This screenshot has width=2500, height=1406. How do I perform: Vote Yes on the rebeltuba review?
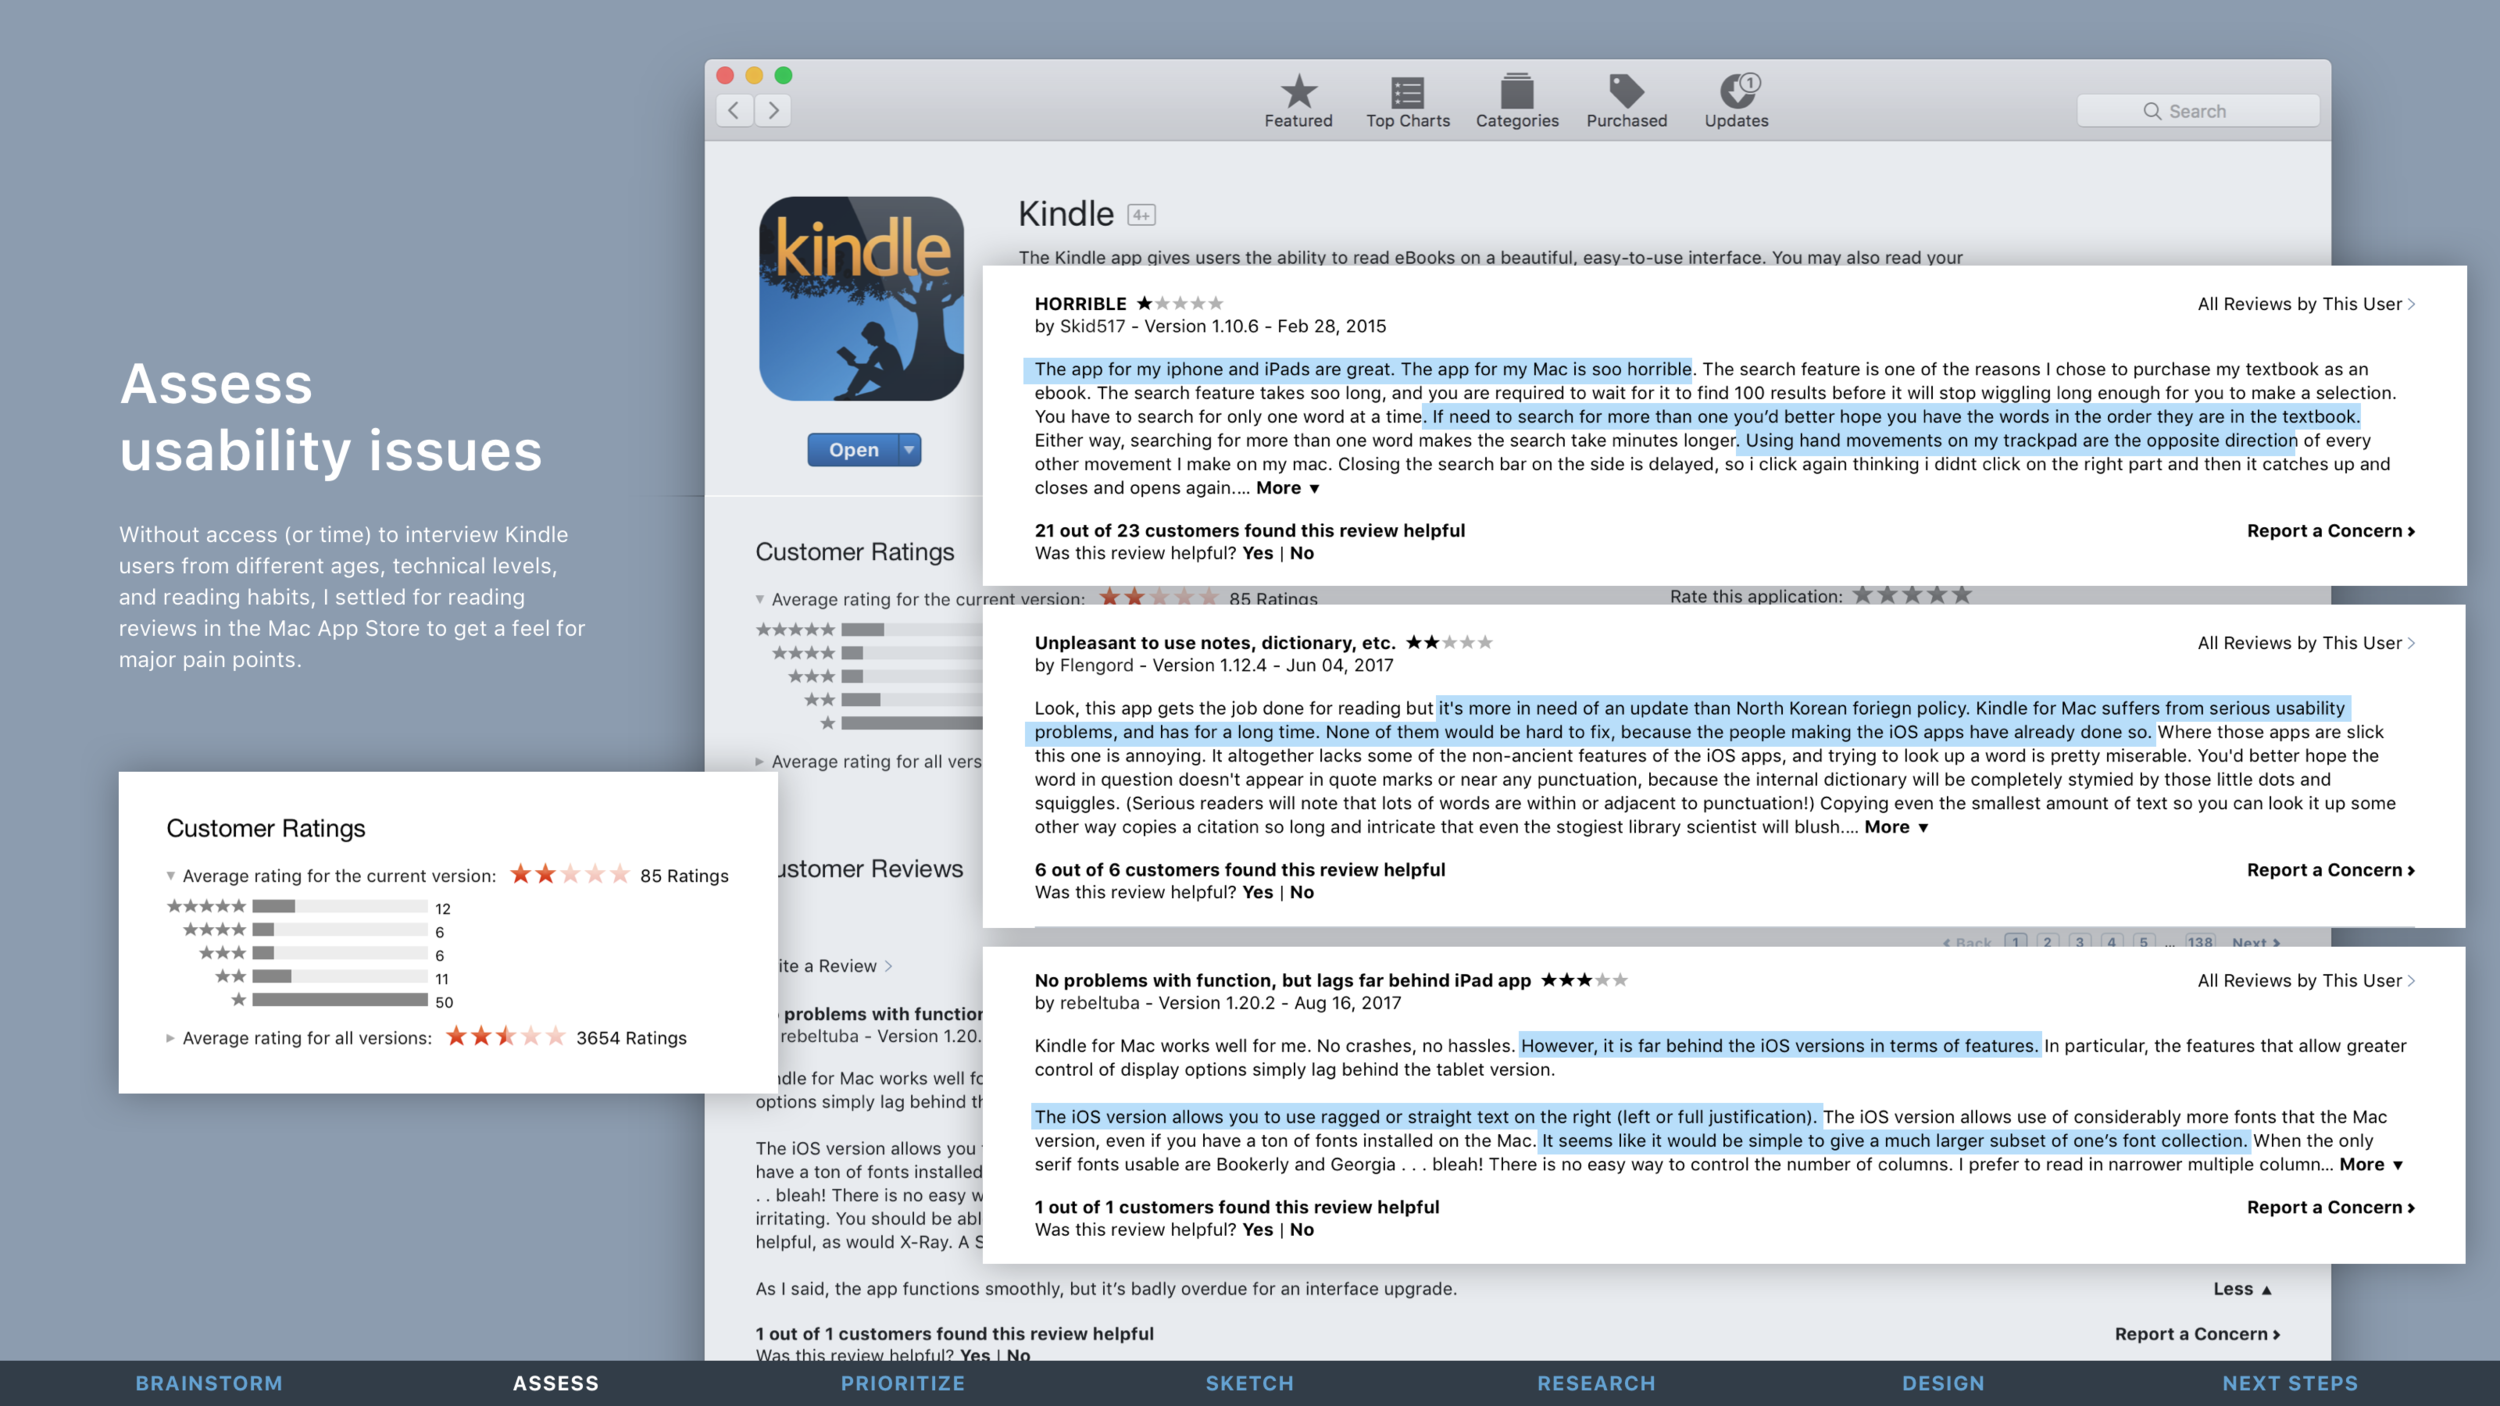tap(1257, 1230)
